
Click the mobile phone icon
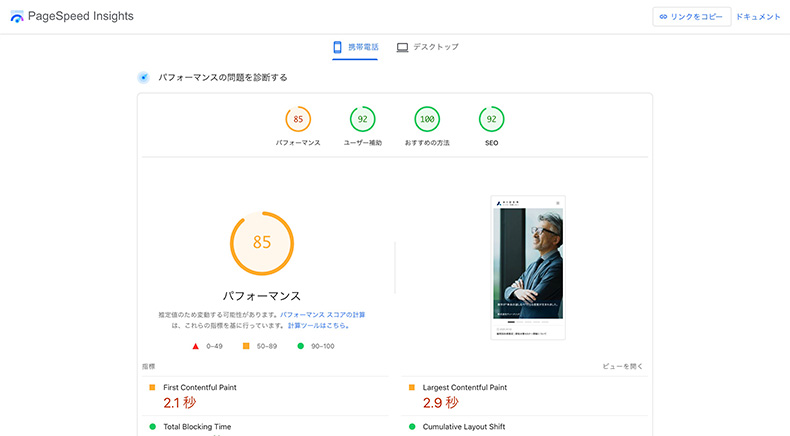click(x=338, y=47)
